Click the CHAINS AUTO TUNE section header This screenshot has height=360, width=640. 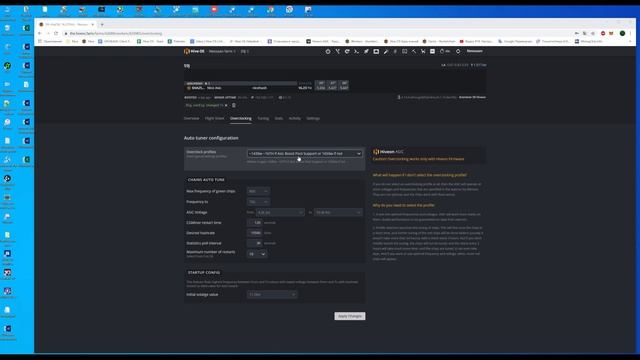point(206,180)
